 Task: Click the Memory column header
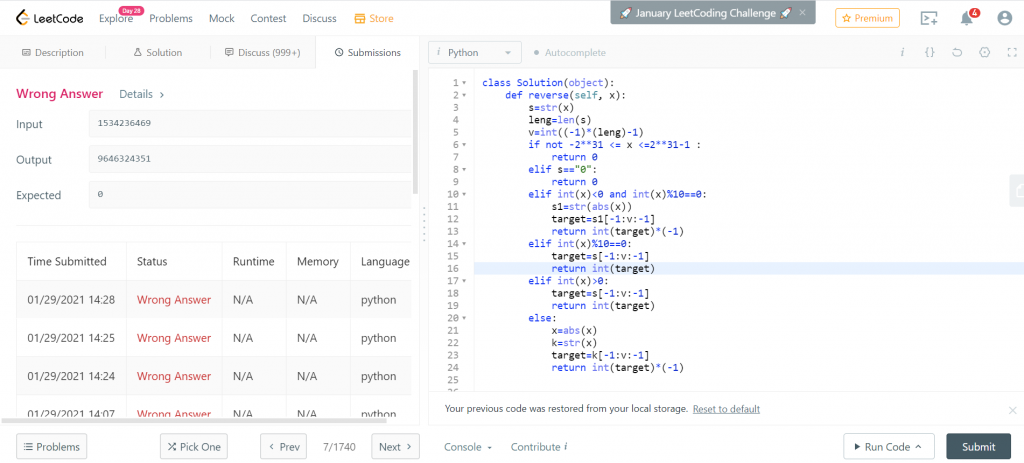(317, 261)
